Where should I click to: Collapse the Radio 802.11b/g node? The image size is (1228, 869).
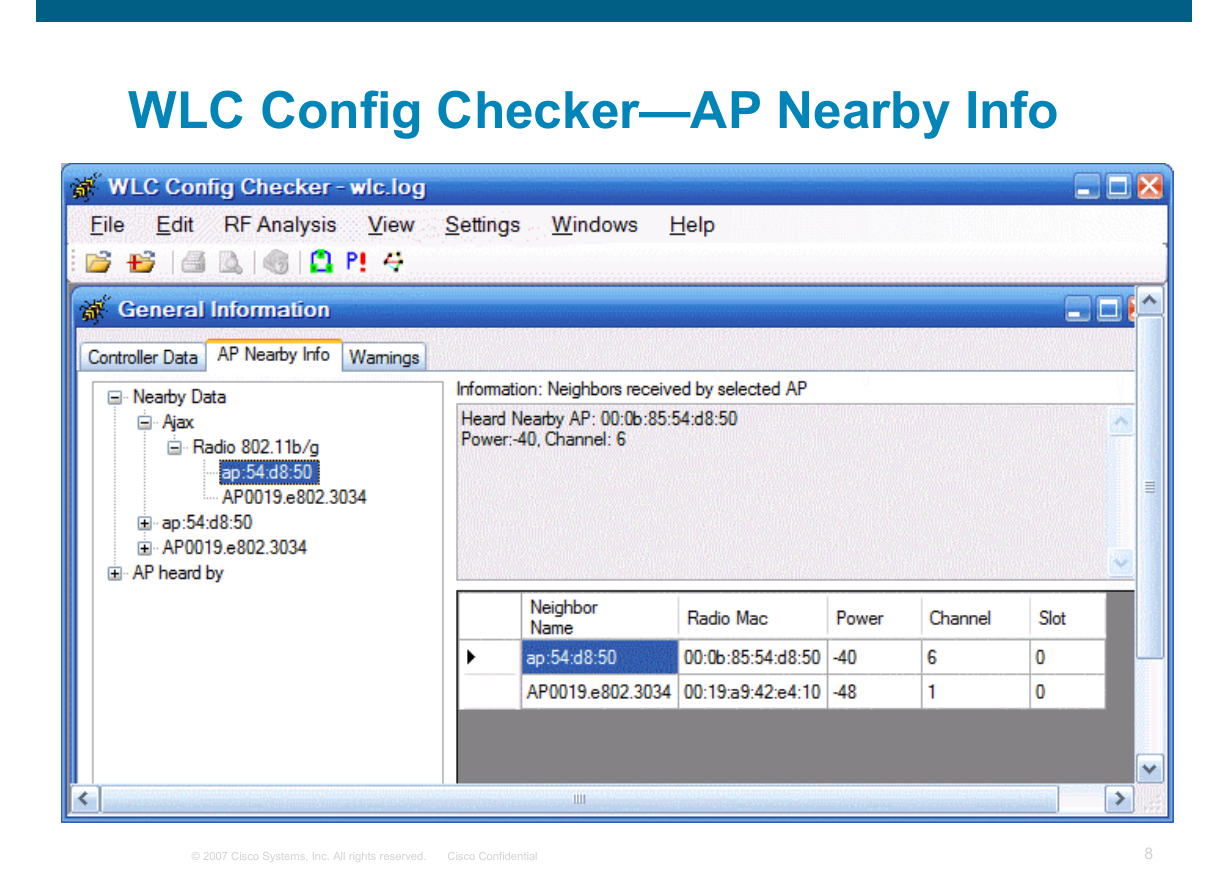175,447
